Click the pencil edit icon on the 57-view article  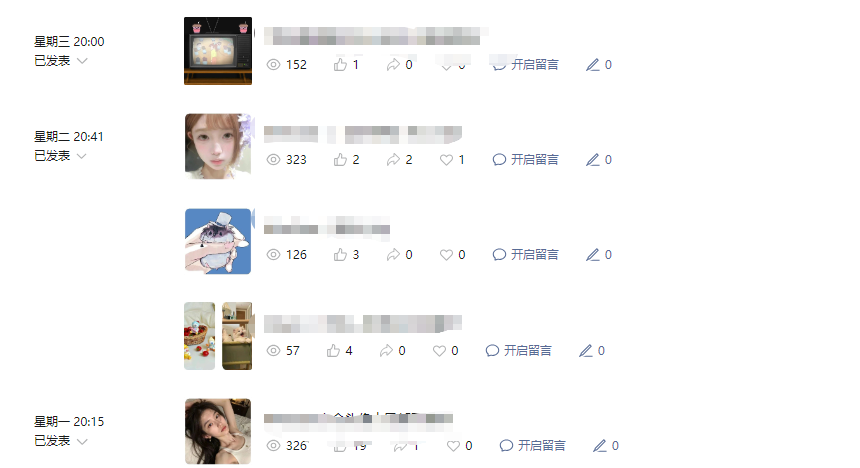tap(585, 351)
